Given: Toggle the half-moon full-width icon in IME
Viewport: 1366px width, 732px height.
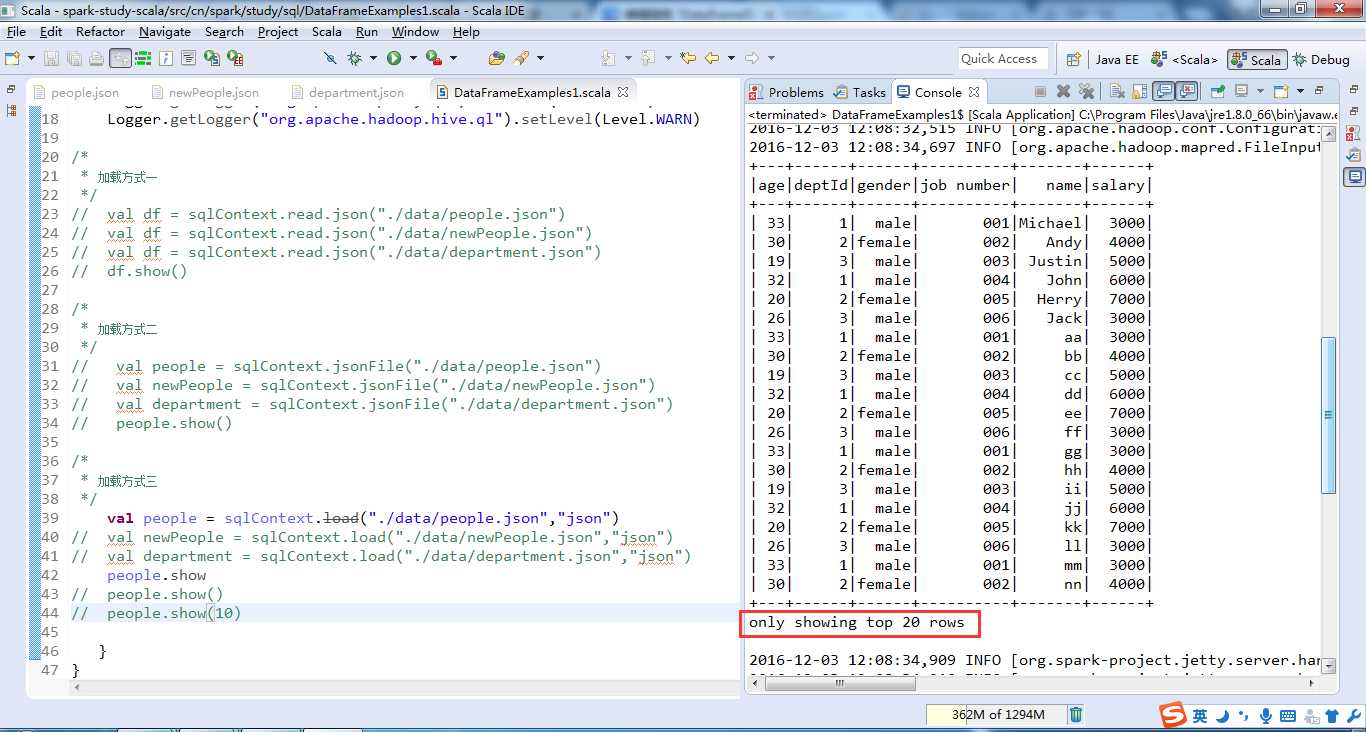Looking at the screenshot, I should point(1222,715).
